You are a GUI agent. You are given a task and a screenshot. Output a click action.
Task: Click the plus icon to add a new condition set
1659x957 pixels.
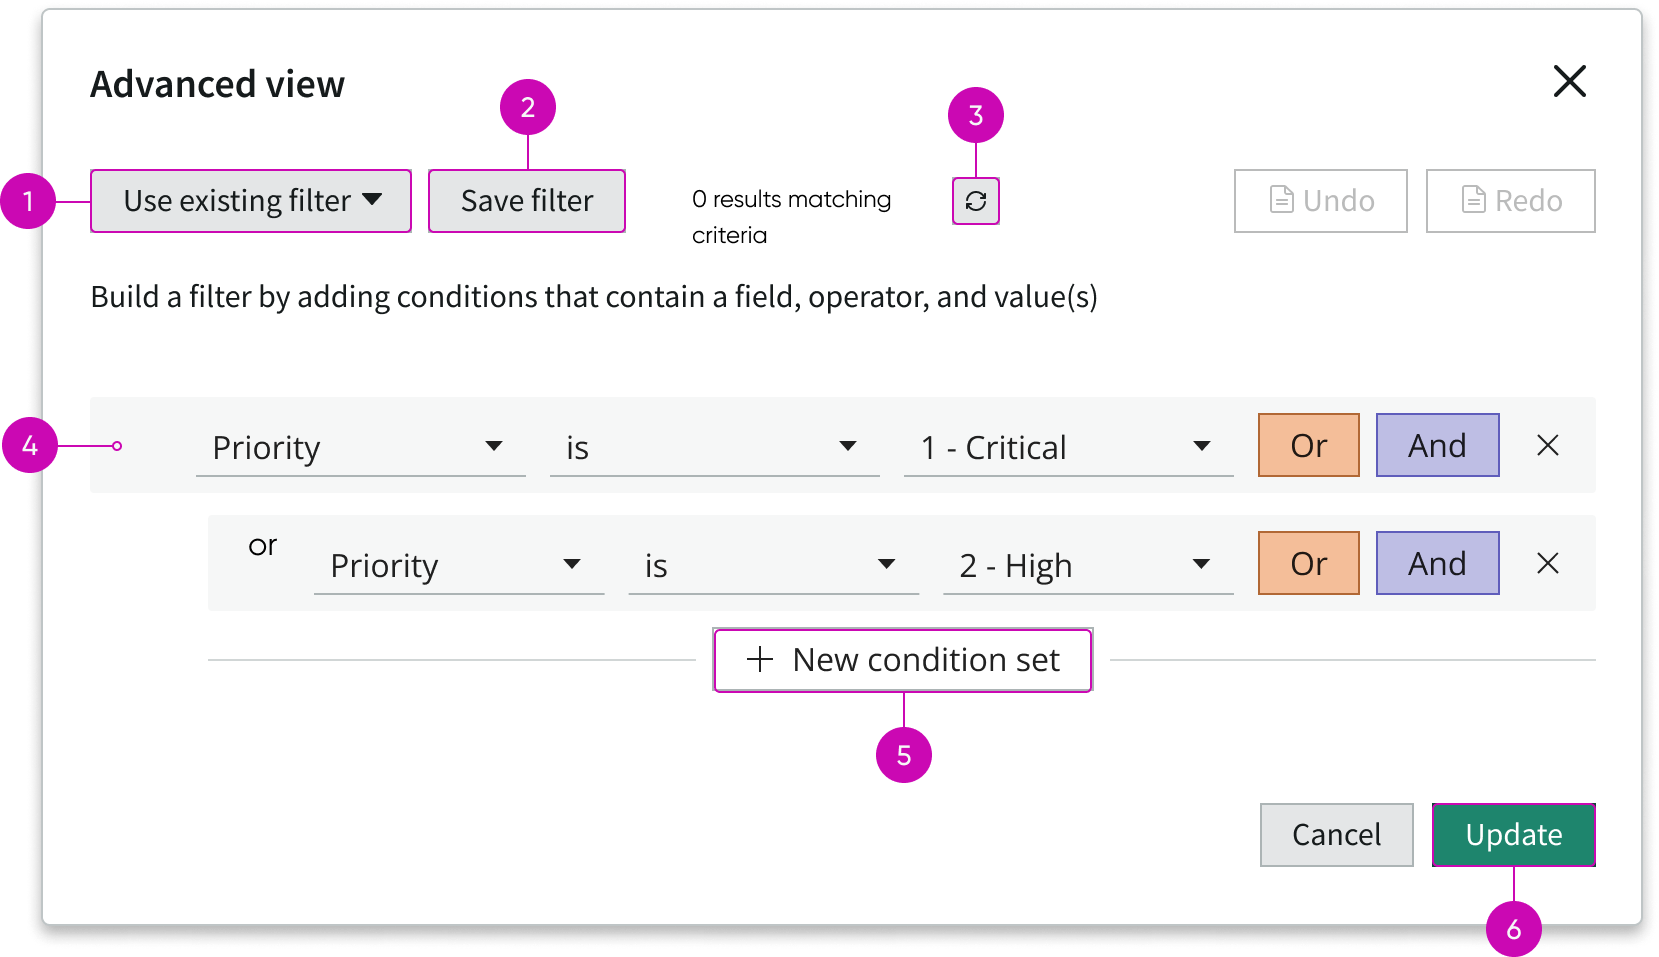pyautogui.click(x=759, y=660)
